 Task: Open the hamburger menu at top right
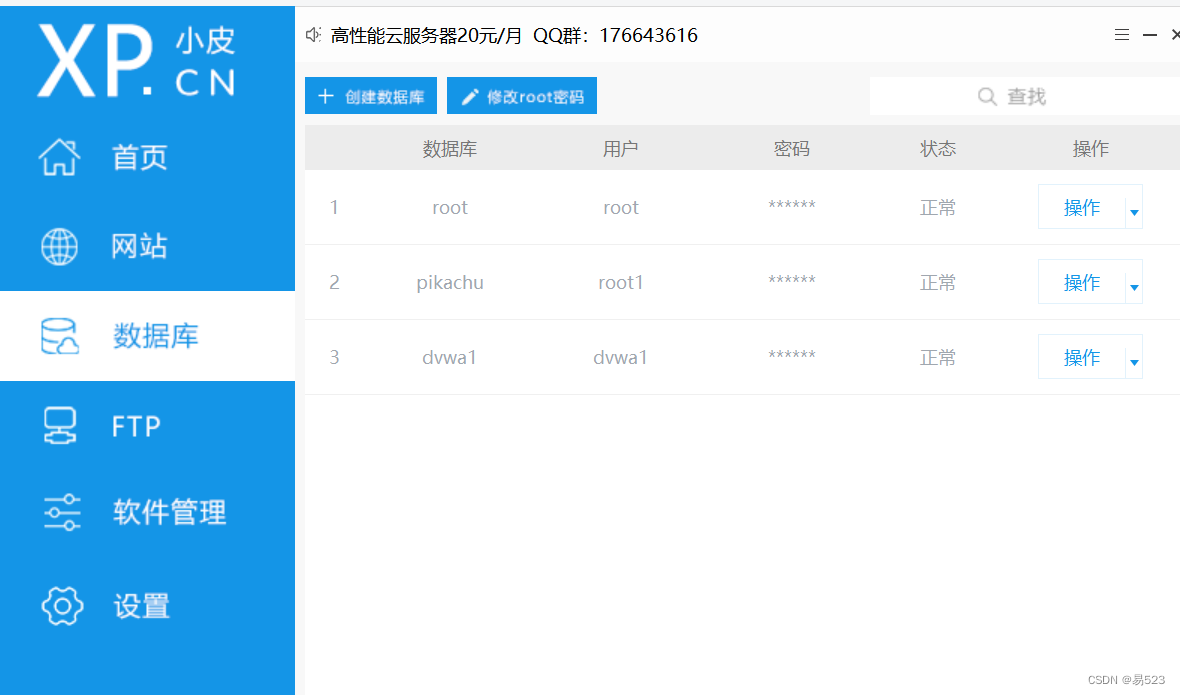tap(1121, 33)
